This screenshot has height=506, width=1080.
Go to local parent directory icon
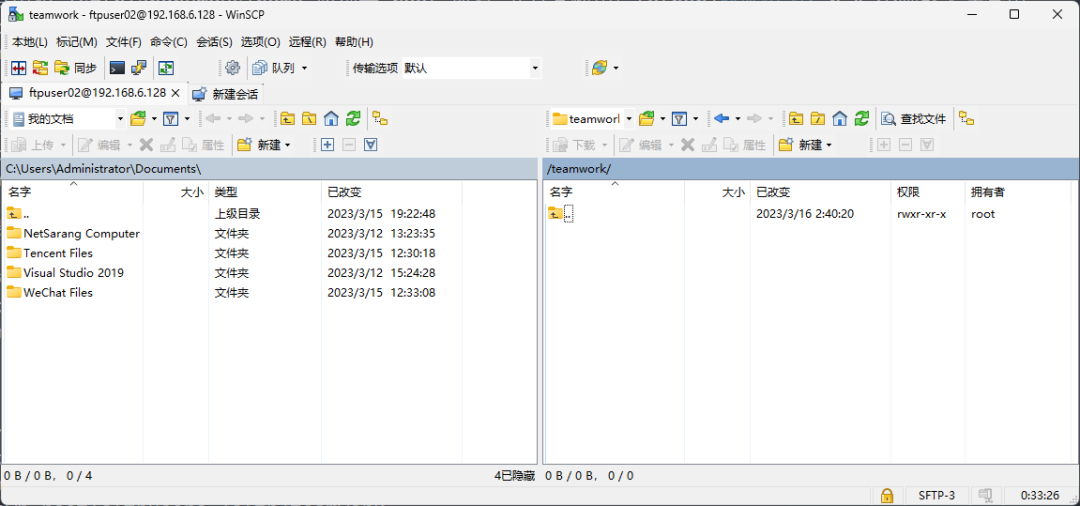click(288, 119)
